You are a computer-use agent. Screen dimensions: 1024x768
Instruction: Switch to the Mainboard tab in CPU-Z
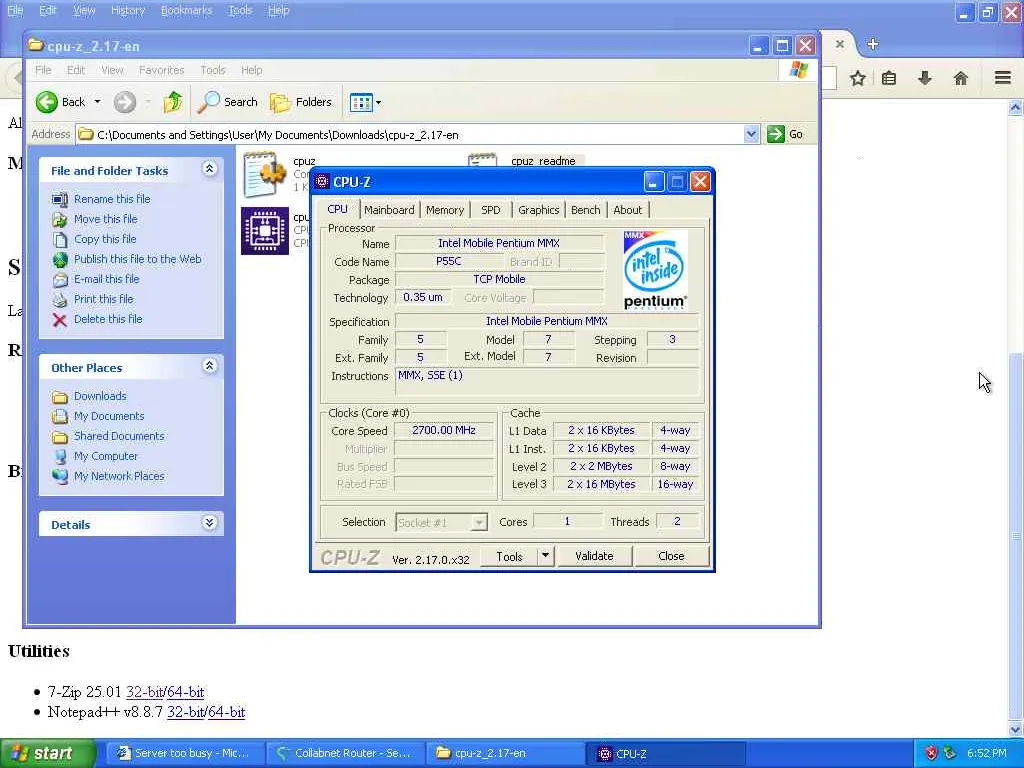pos(389,210)
